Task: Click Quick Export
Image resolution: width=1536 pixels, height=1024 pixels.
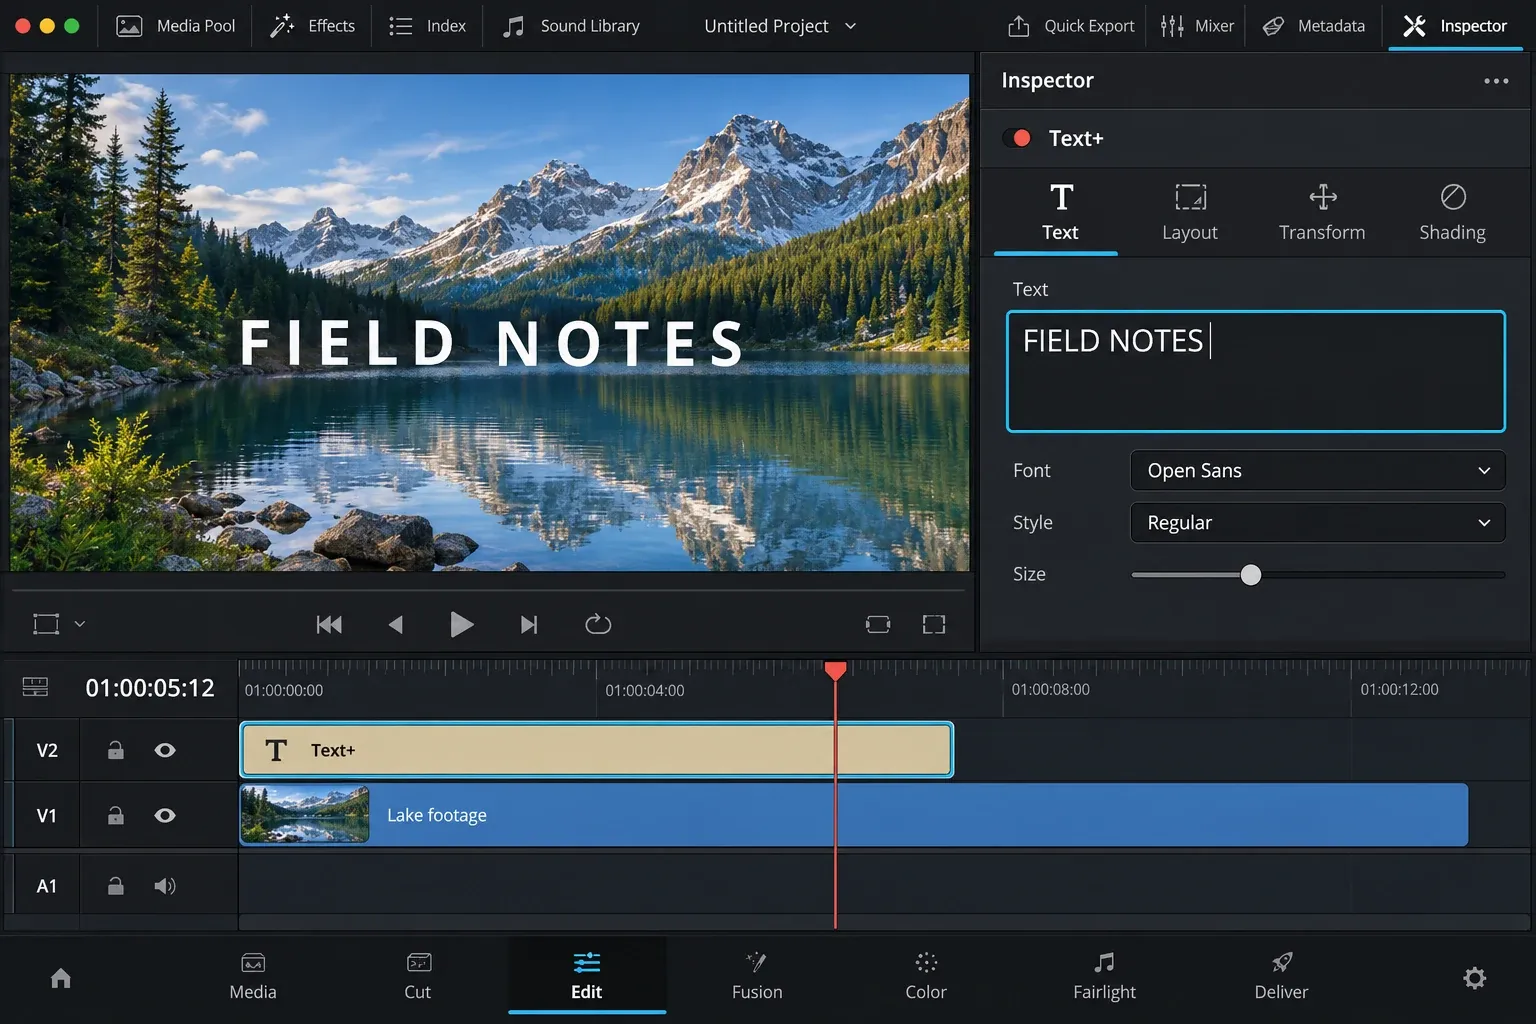Action: tap(1071, 26)
